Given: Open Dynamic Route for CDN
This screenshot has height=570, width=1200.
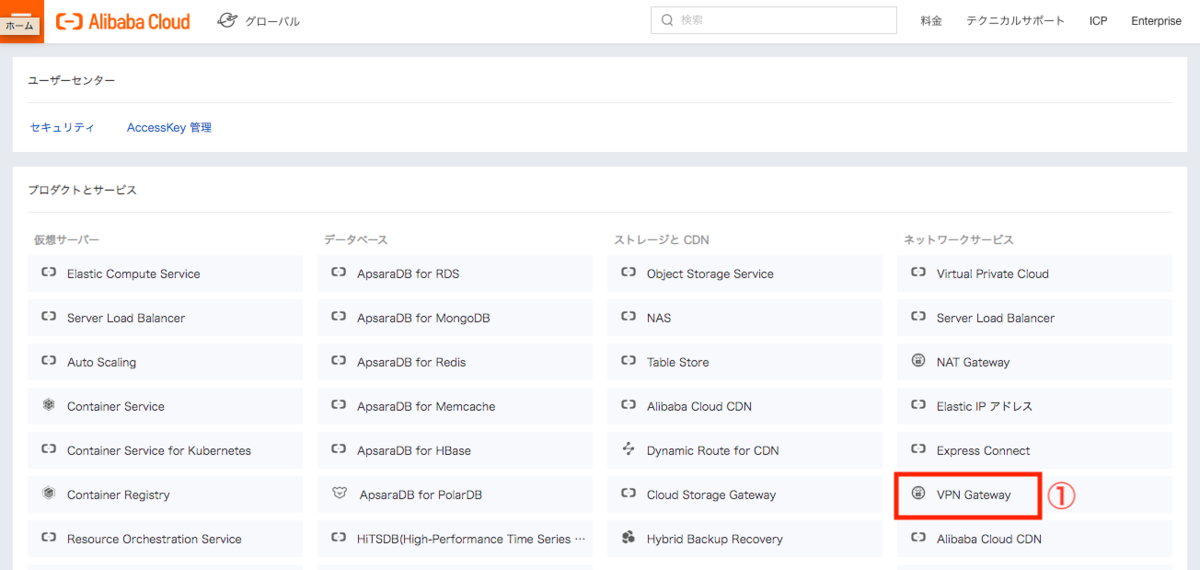Looking at the screenshot, I should tap(745, 450).
